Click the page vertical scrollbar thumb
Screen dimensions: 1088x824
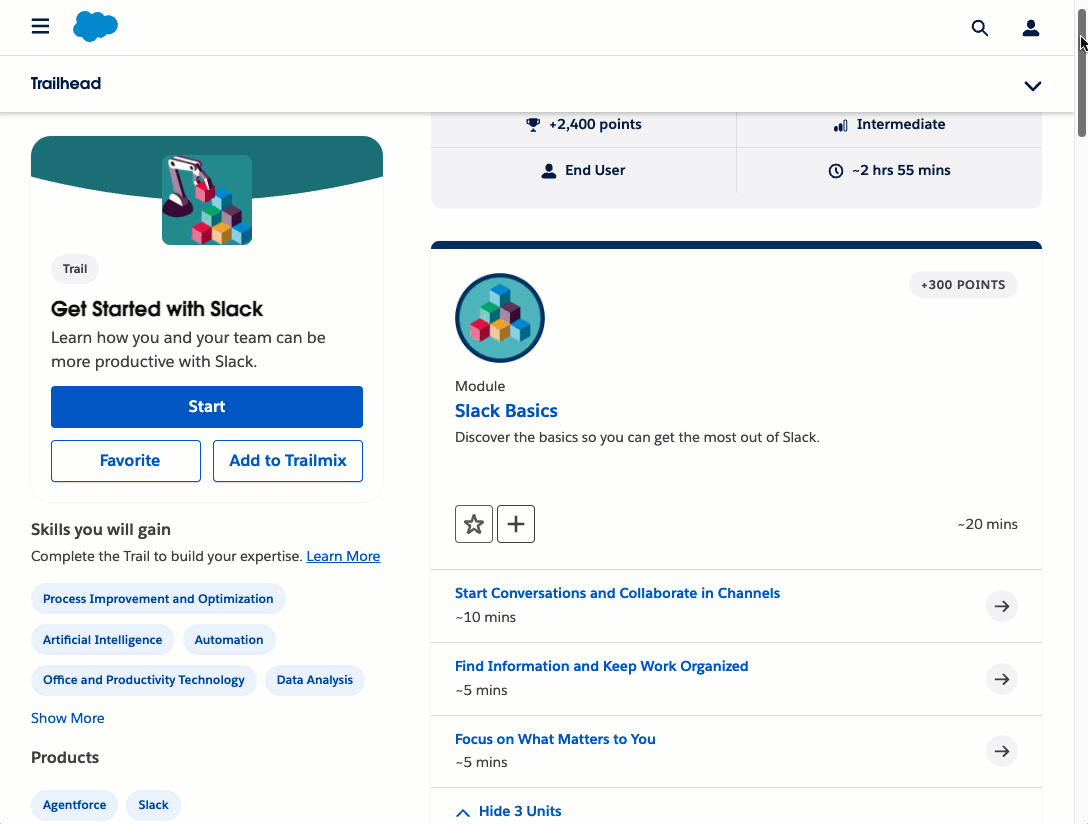pos(1081,74)
